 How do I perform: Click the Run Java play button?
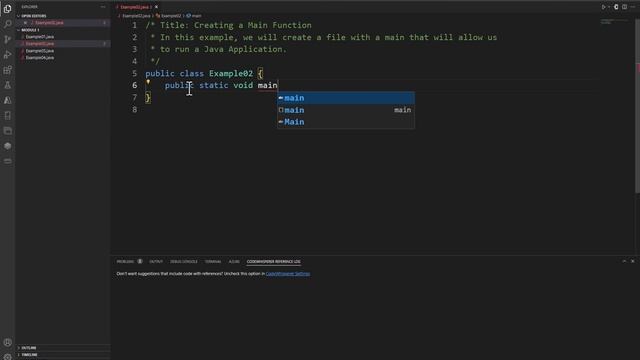603,7
